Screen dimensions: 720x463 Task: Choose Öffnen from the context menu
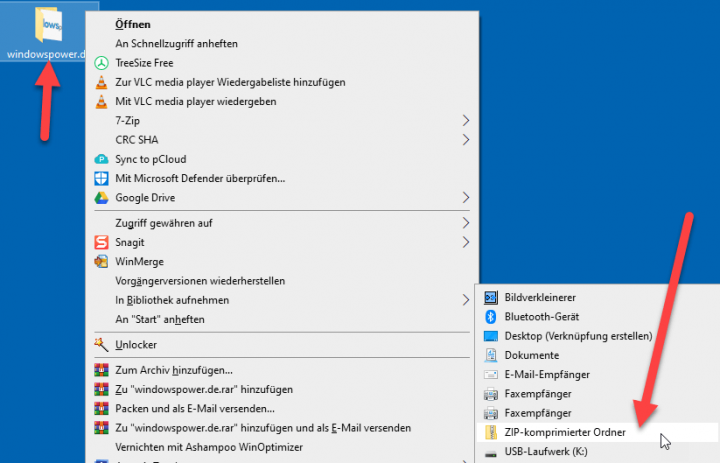pos(282,24)
